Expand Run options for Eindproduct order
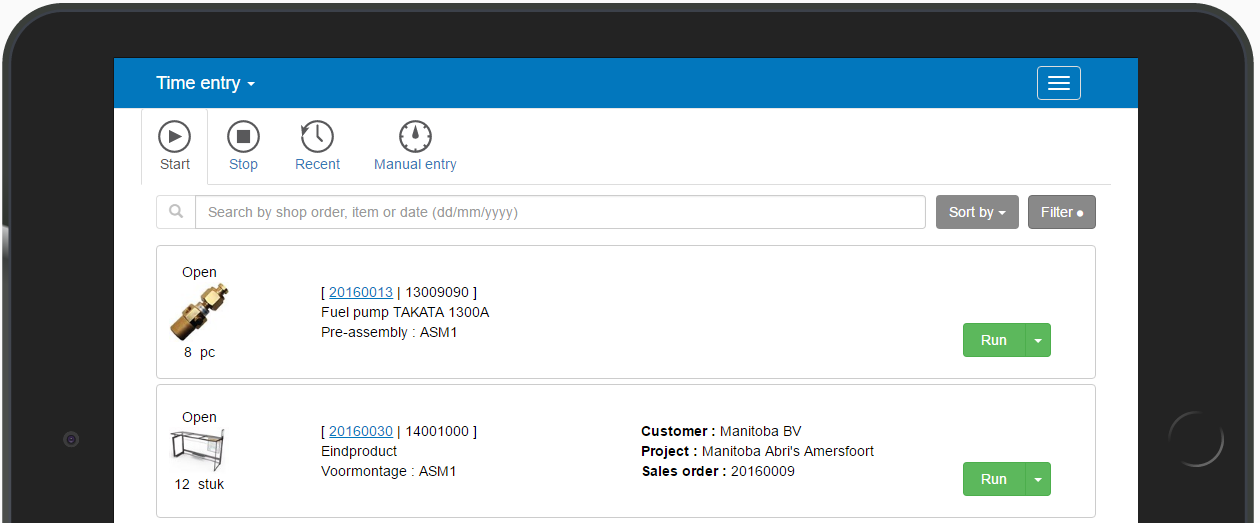The height and width of the screenshot is (523, 1260). click(x=1038, y=479)
